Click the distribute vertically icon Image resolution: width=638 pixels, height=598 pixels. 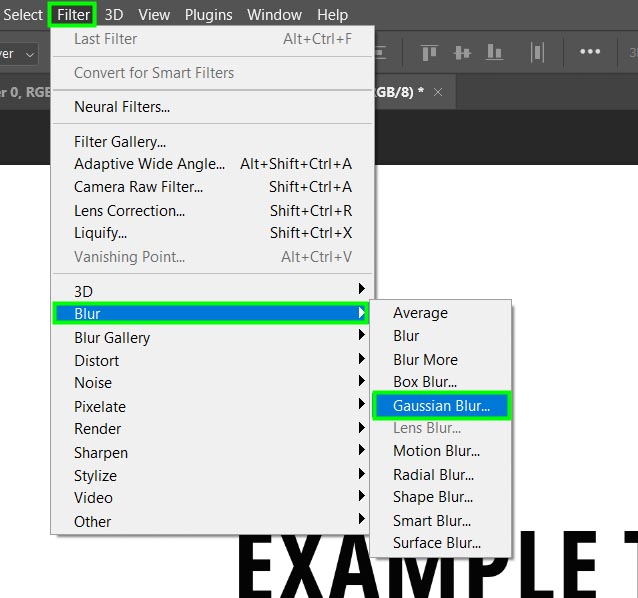click(537, 52)
